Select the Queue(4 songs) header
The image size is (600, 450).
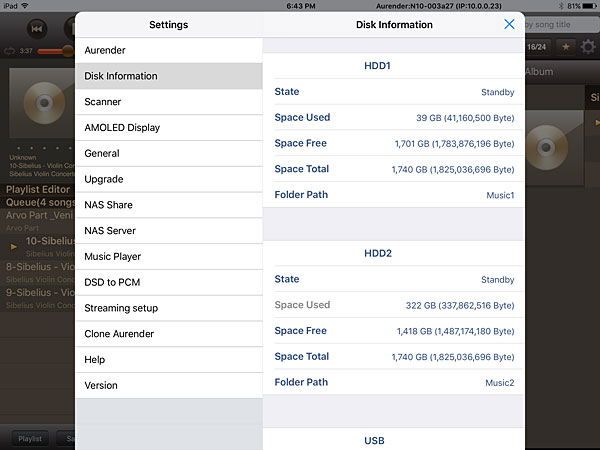coord(38,202)
